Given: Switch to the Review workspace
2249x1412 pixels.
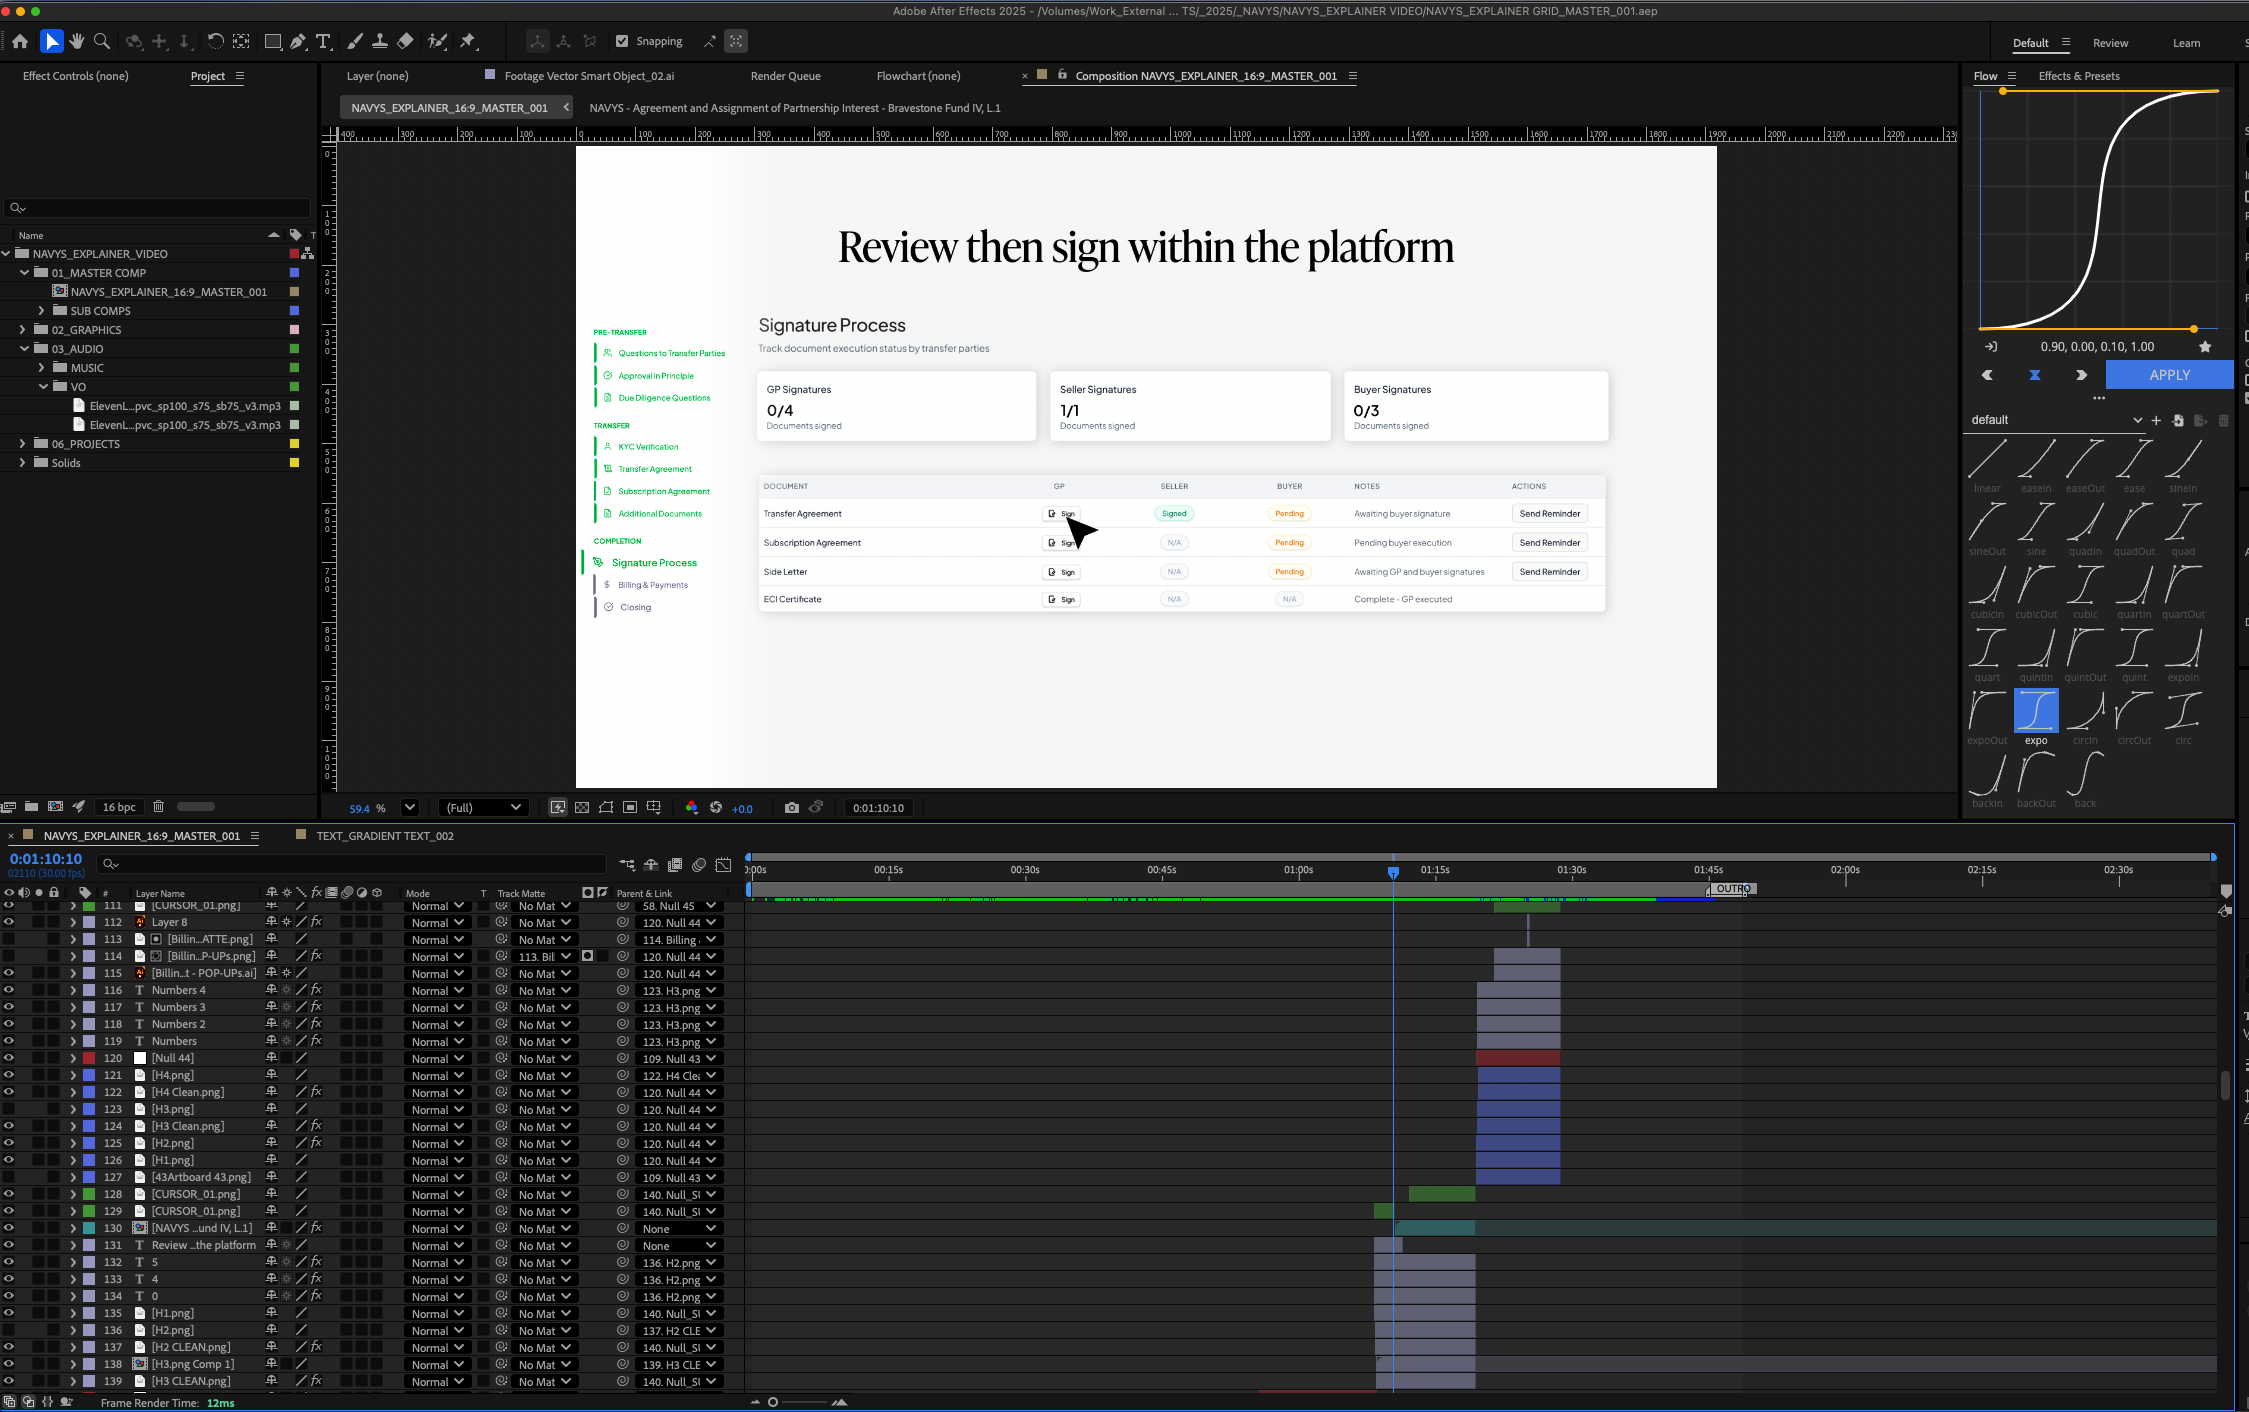Looking at the screenshot, I should (x=2110, y=43).
